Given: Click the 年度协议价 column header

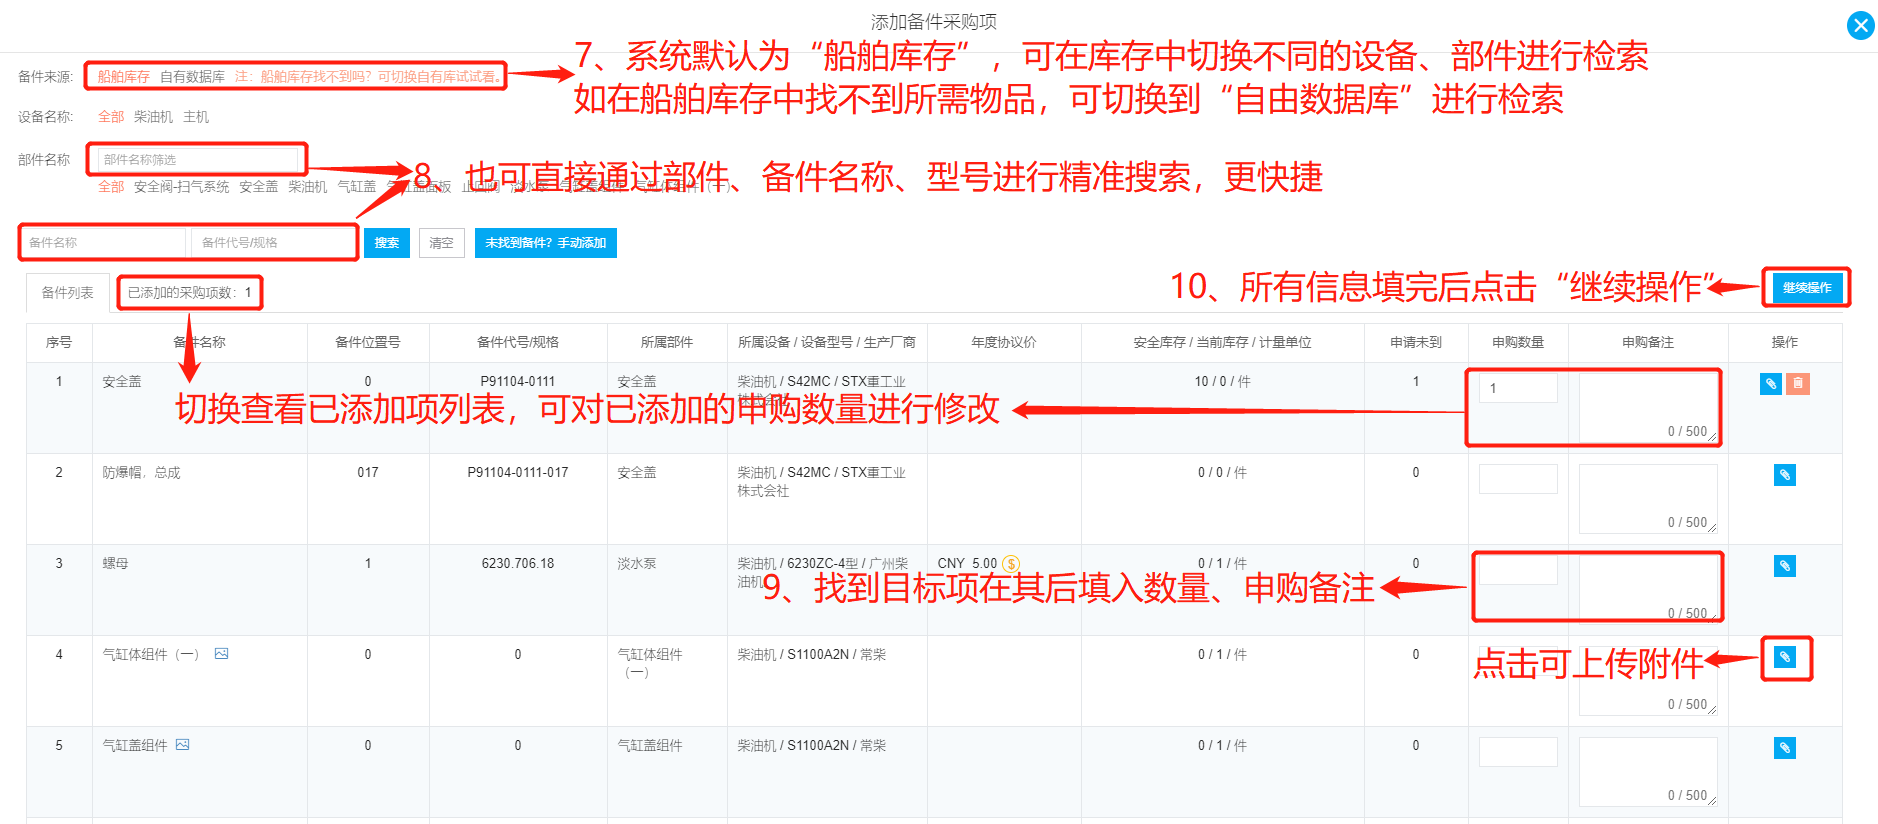Looking at the screenshot, I should click(x=1004, y=342).
